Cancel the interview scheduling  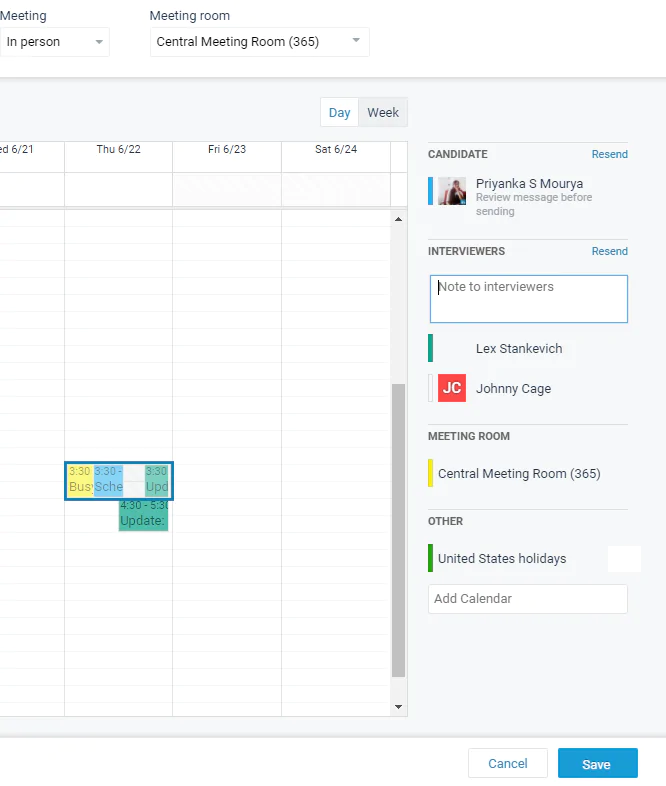[x=508, y=763]
